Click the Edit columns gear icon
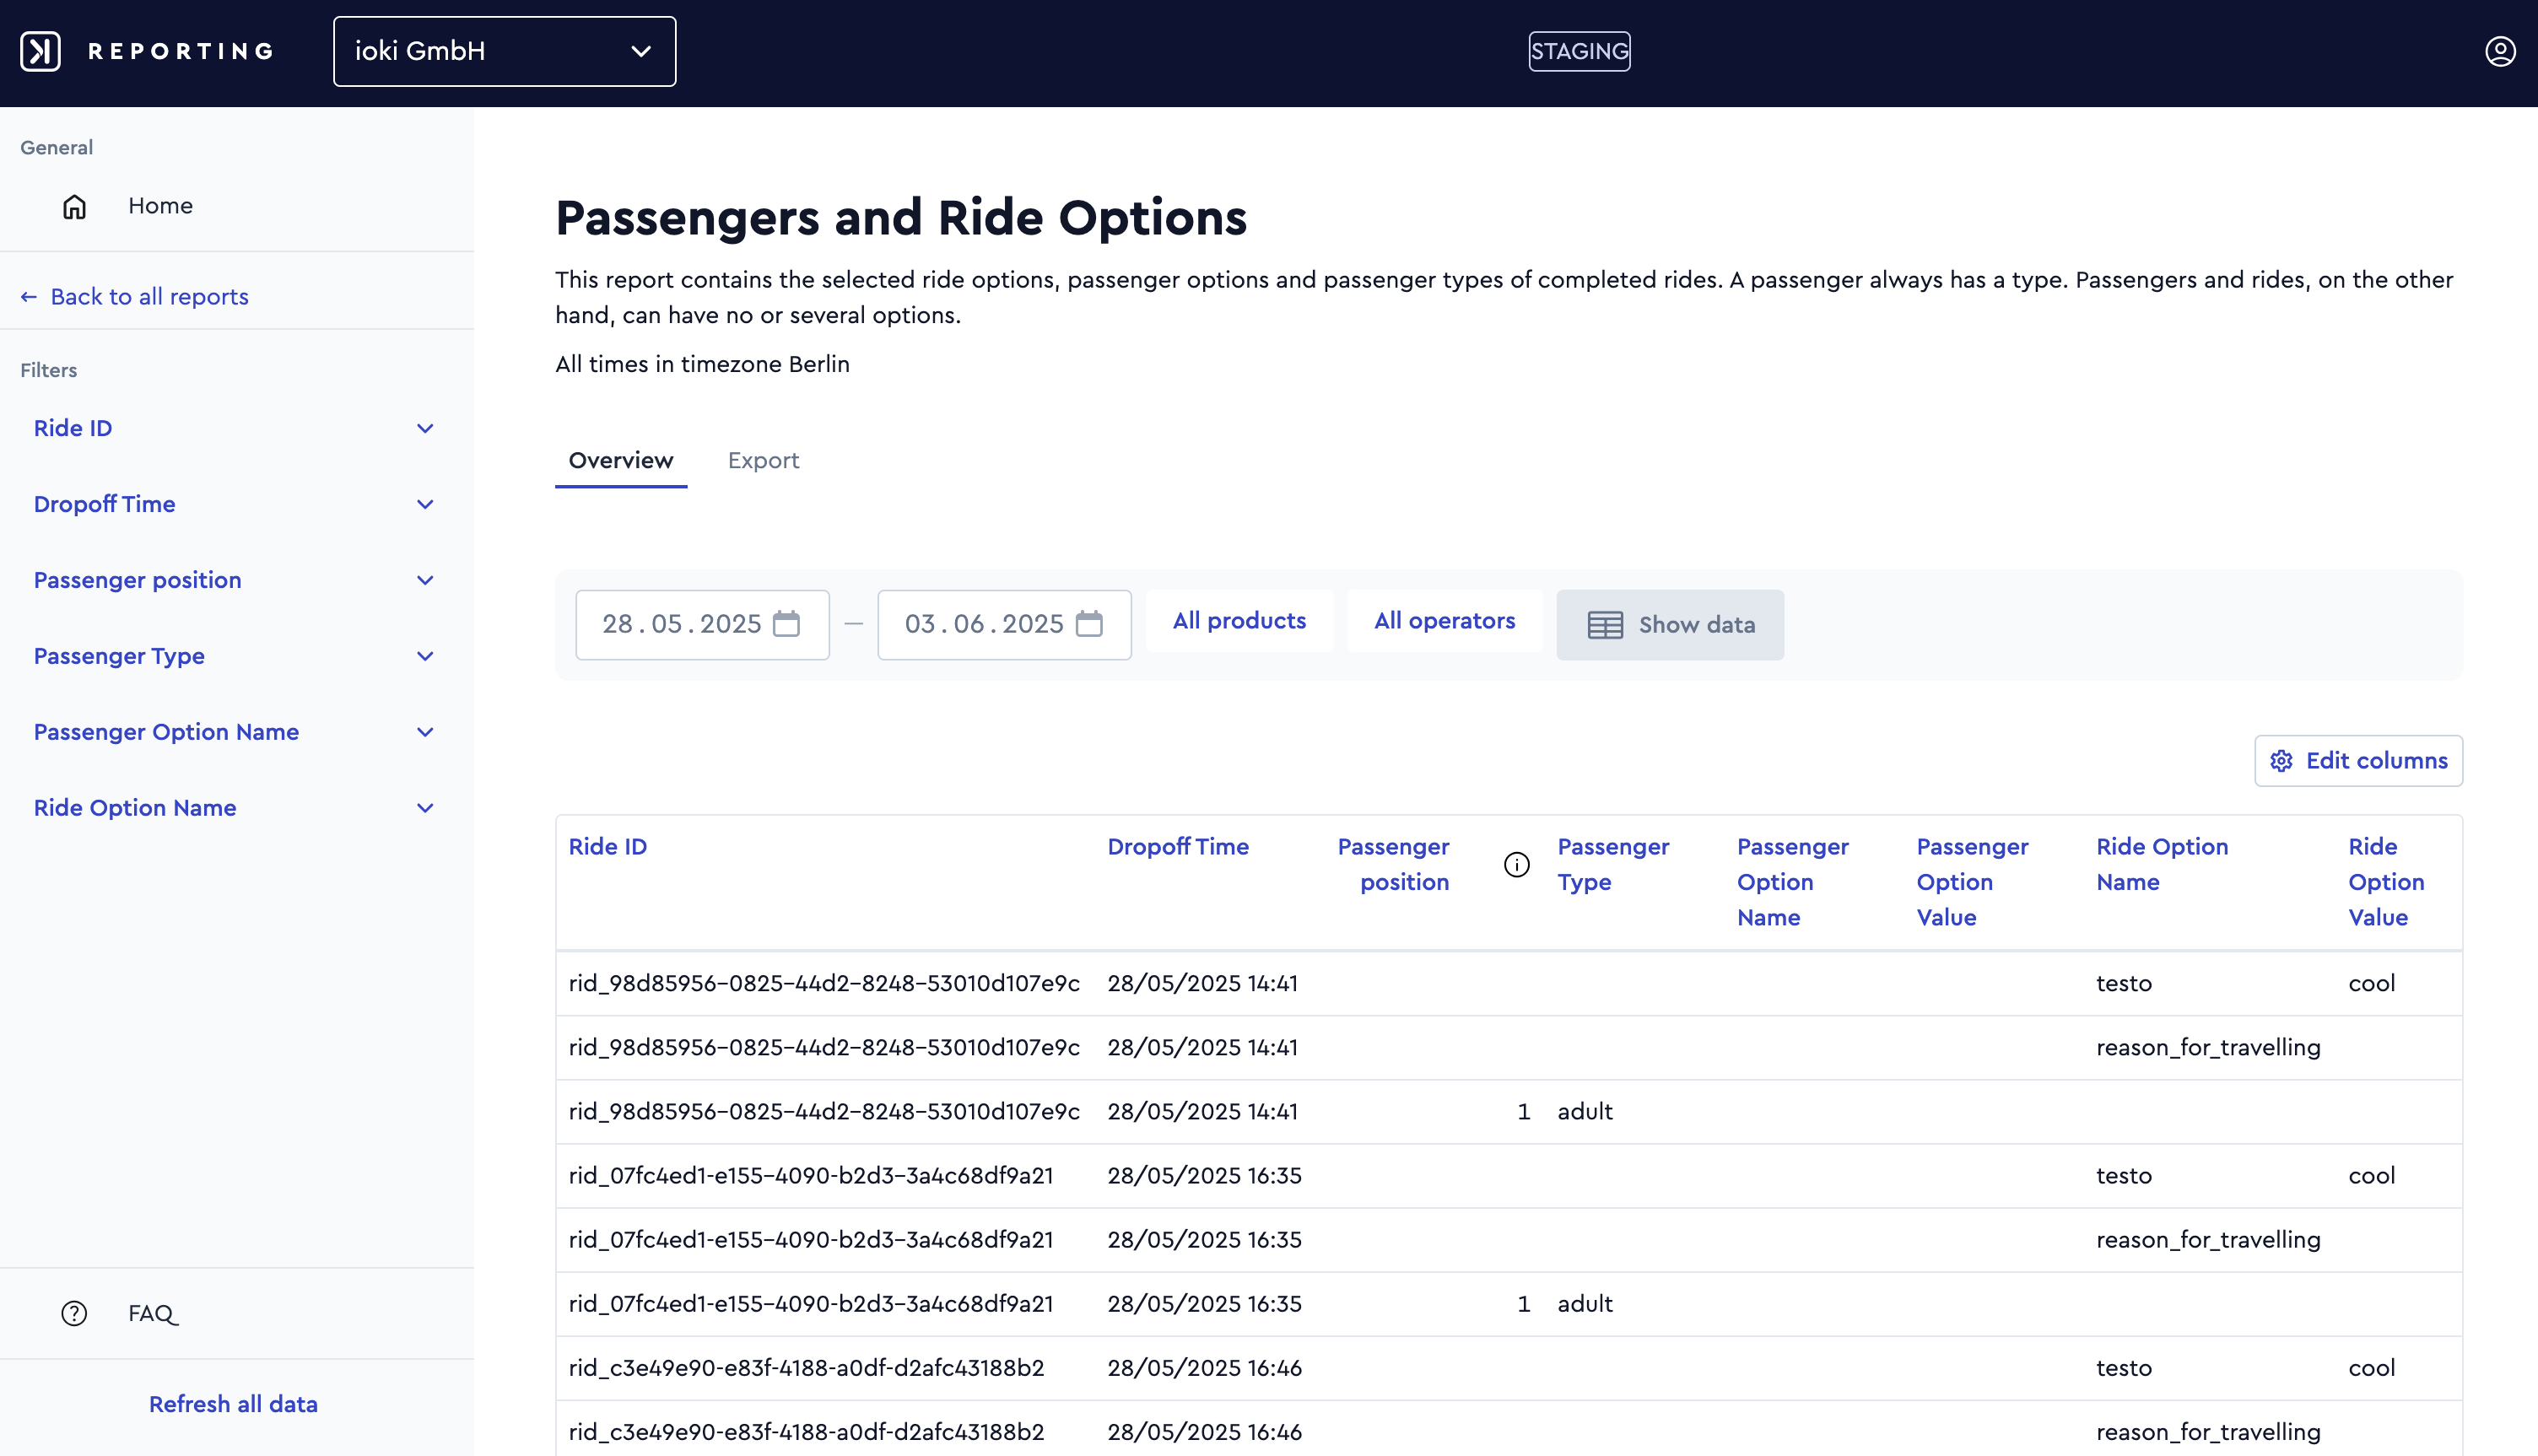 pyautogui.click(x=2281, y=761)
